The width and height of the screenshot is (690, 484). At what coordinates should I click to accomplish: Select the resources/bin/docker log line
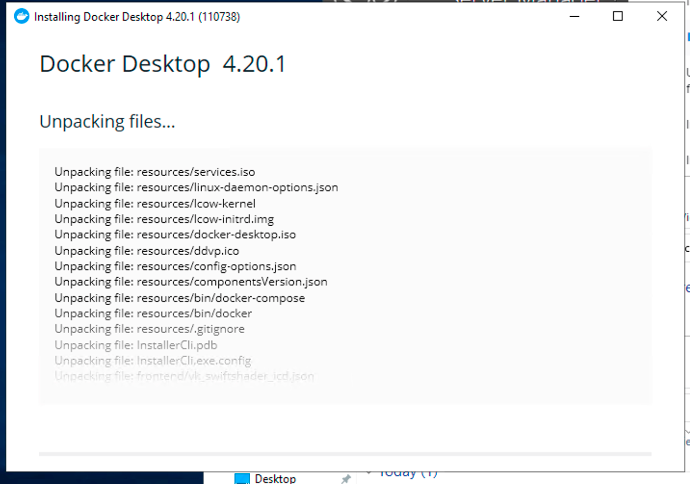(x=153, y=313)
